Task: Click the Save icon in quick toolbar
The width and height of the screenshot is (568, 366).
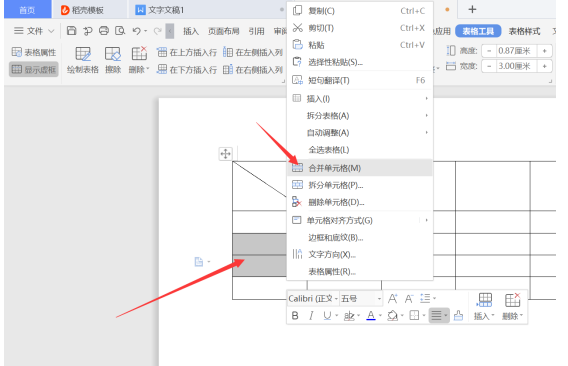Action: pyautogui.click(x=72, y=31)
